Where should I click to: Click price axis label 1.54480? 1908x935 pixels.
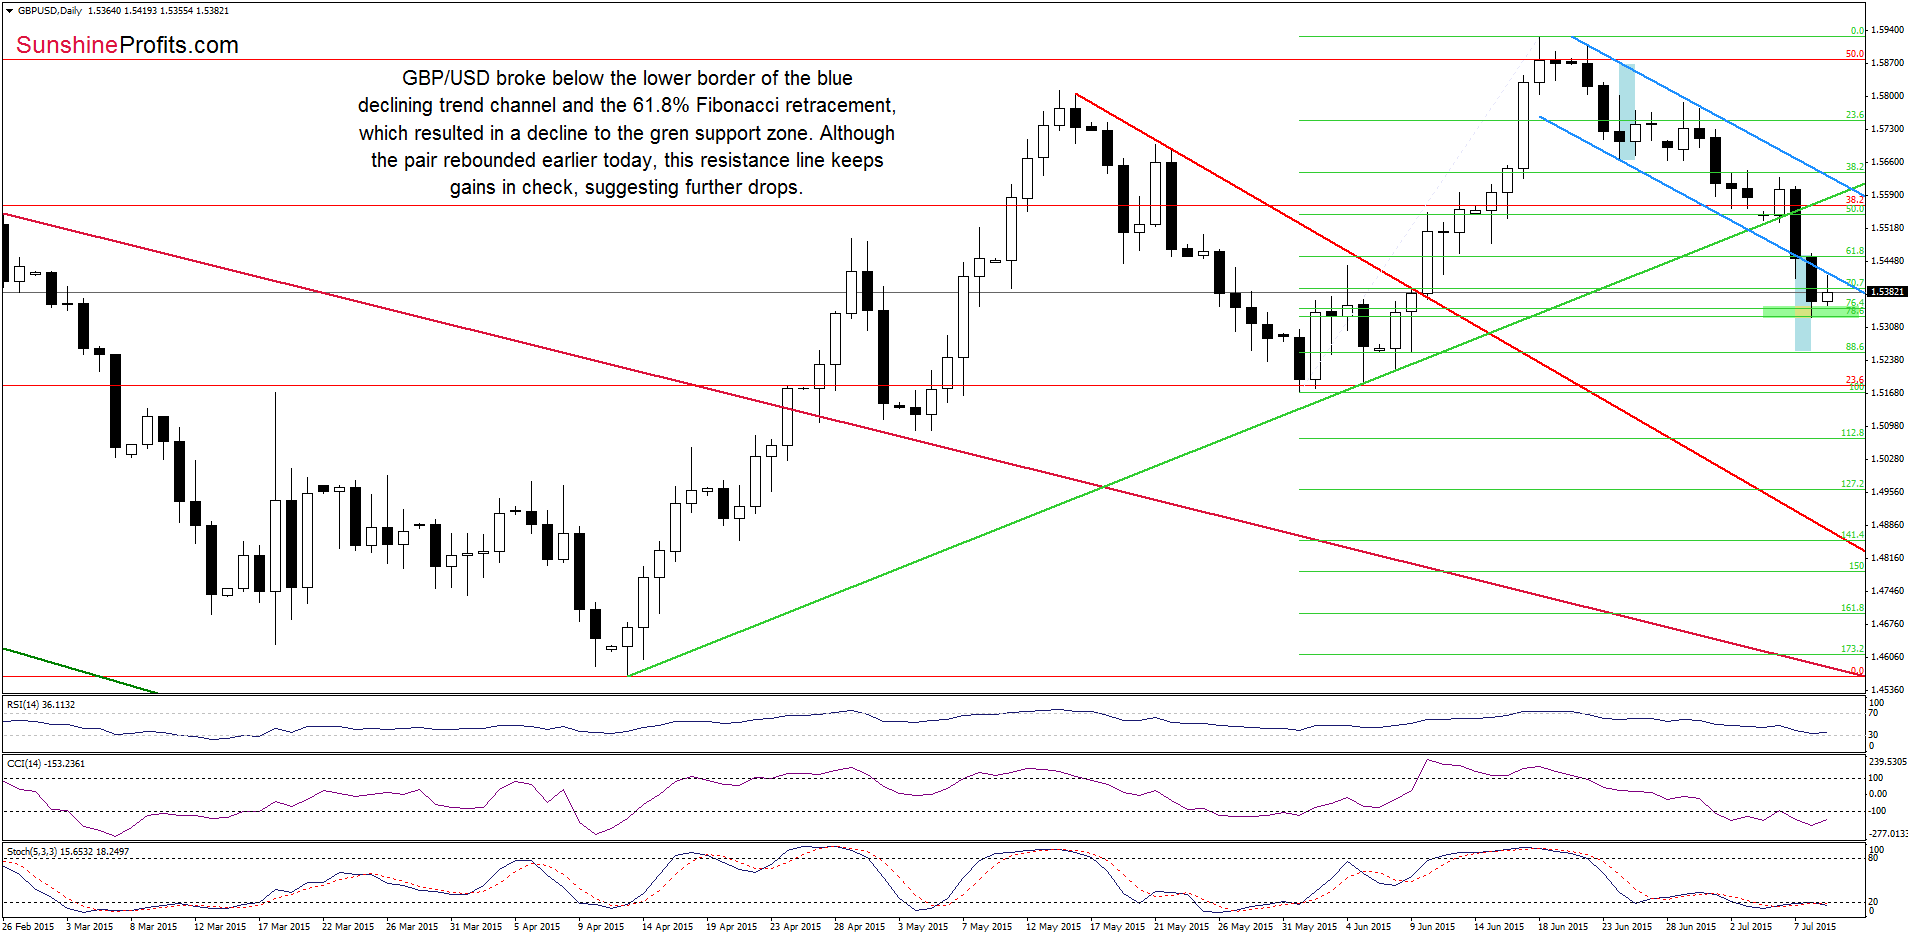click(1887, 261)
